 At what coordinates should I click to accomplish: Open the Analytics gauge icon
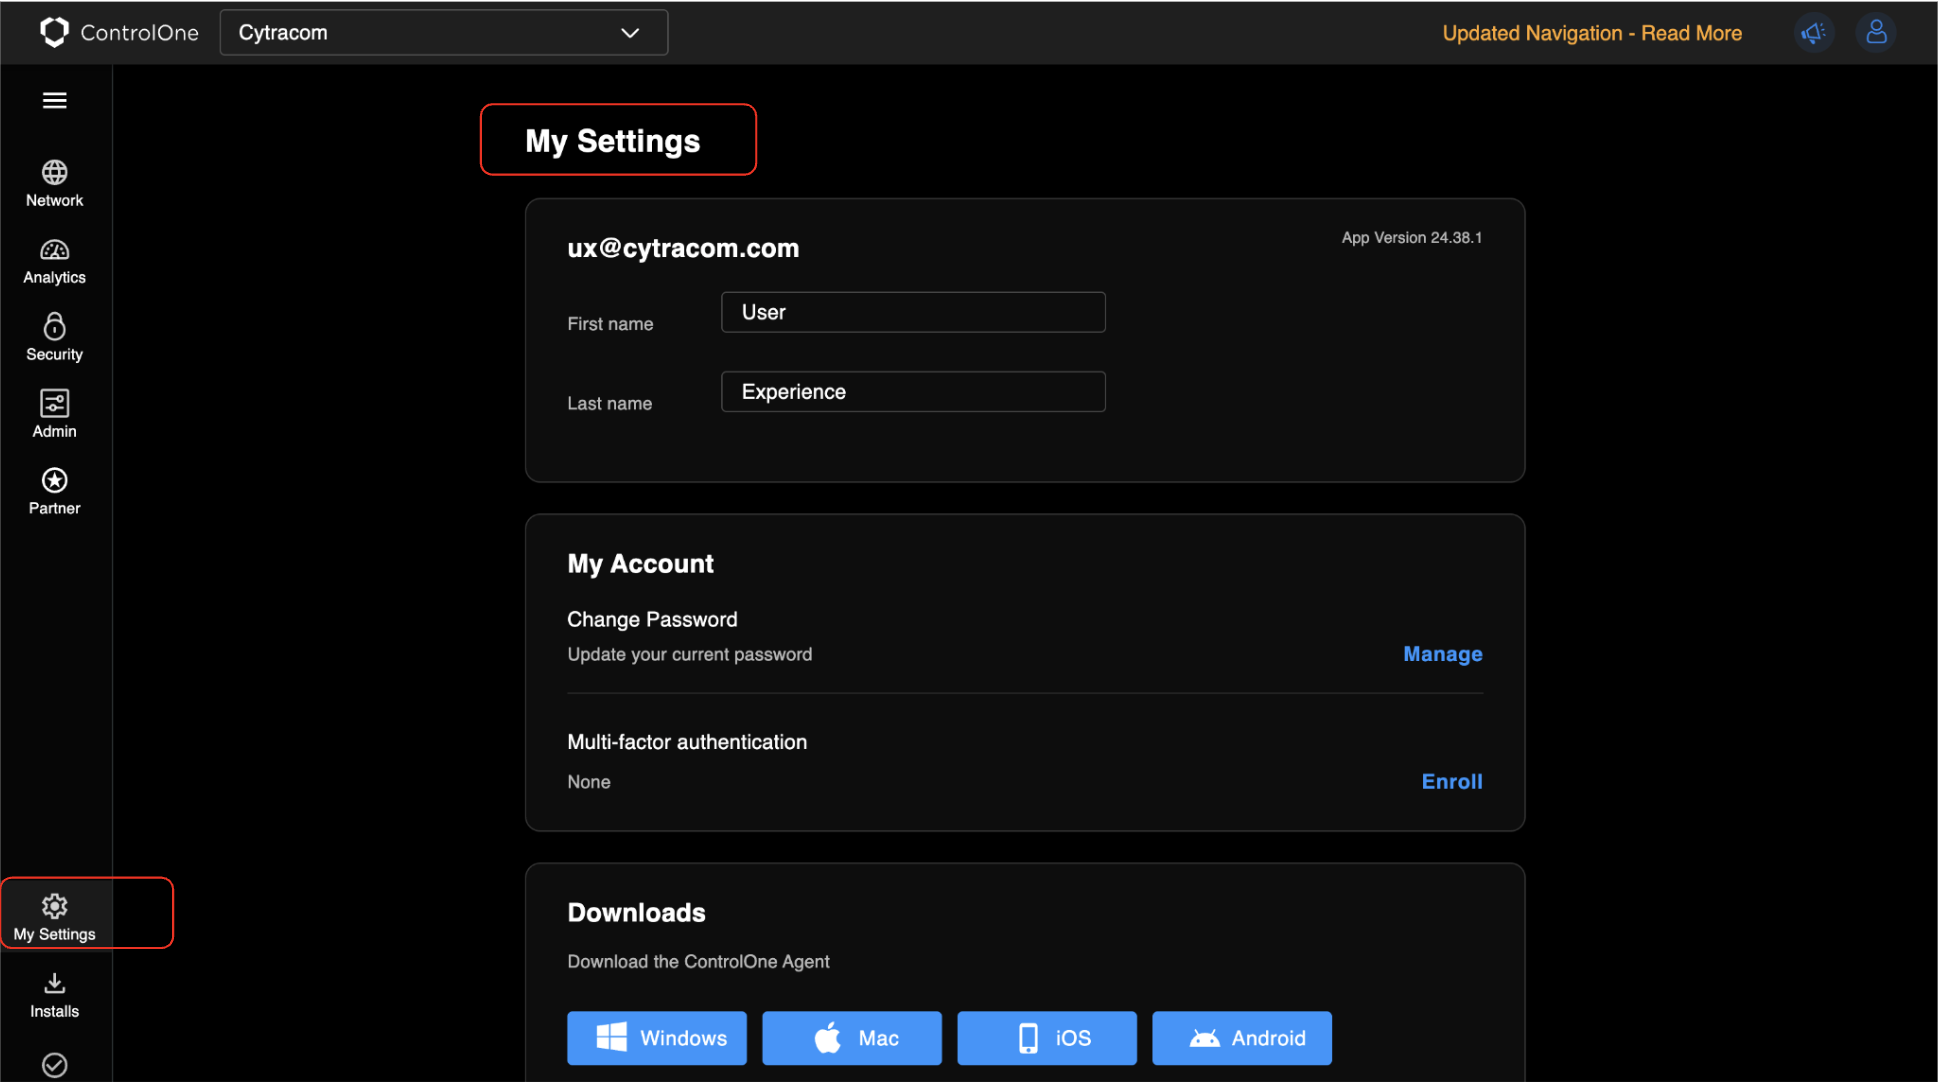click(54, 261)
